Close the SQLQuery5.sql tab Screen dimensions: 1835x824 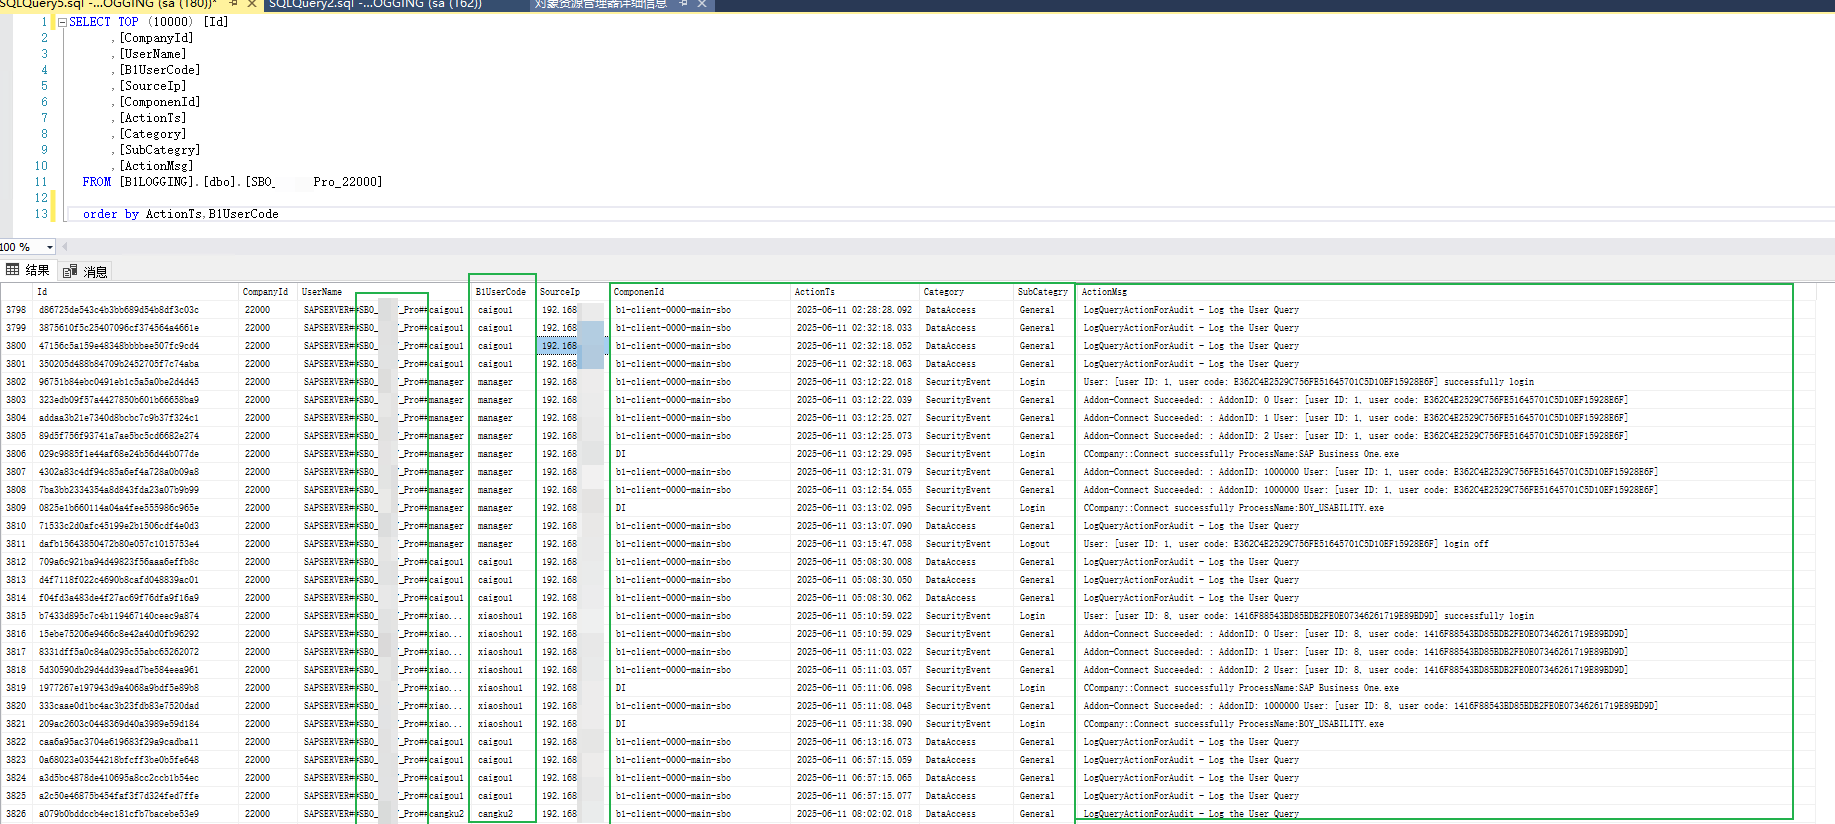[252, 4]
